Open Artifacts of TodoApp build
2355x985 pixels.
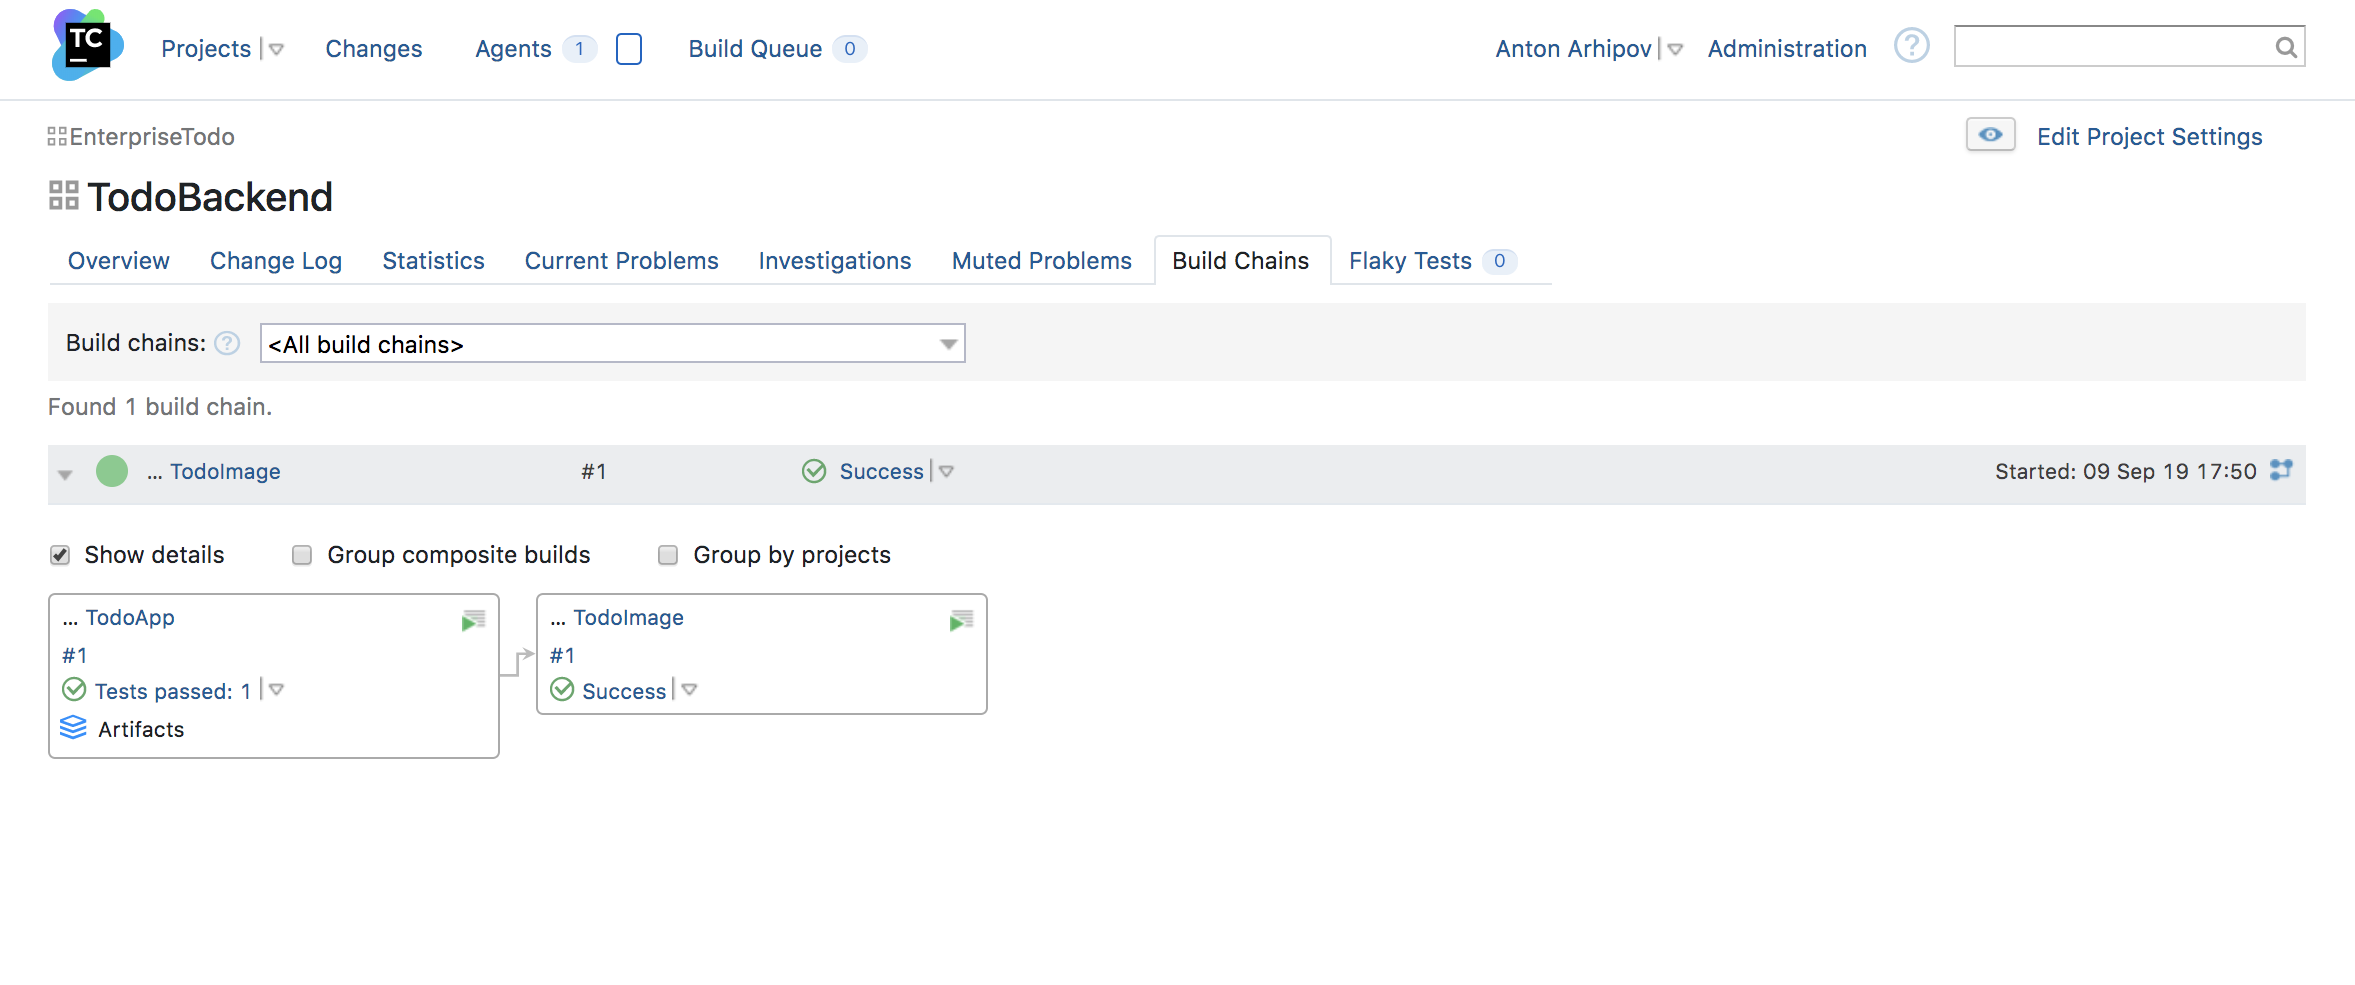point(141,729)
